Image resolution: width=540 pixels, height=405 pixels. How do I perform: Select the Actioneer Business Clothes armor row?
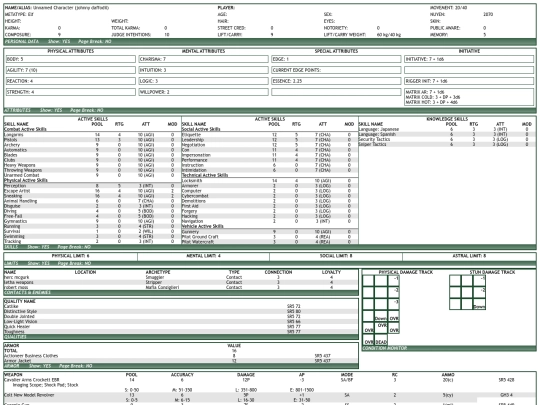click(181, 356)
